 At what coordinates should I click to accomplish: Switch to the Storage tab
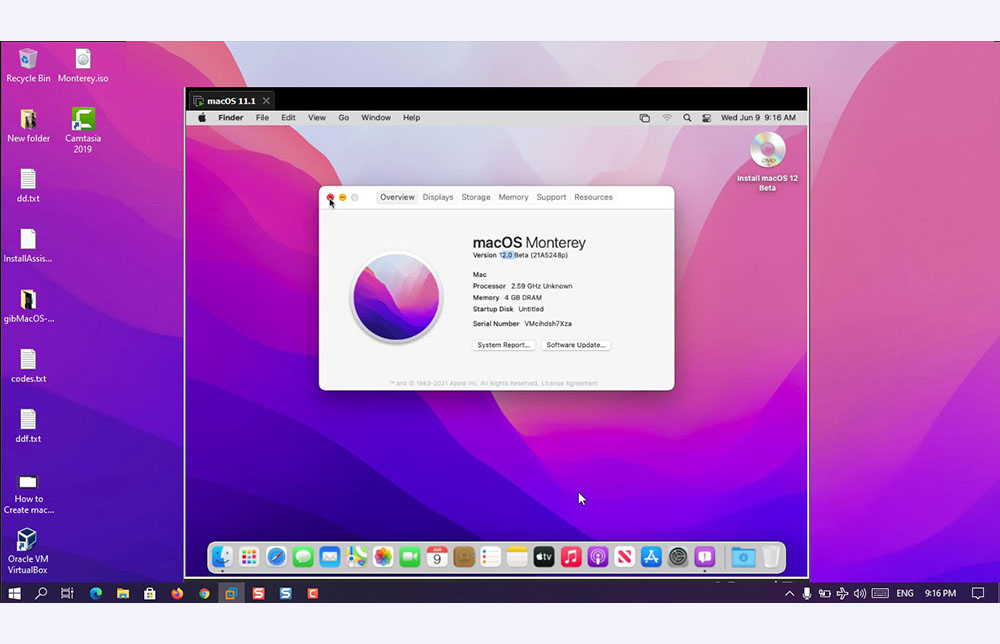pos(475,197)
